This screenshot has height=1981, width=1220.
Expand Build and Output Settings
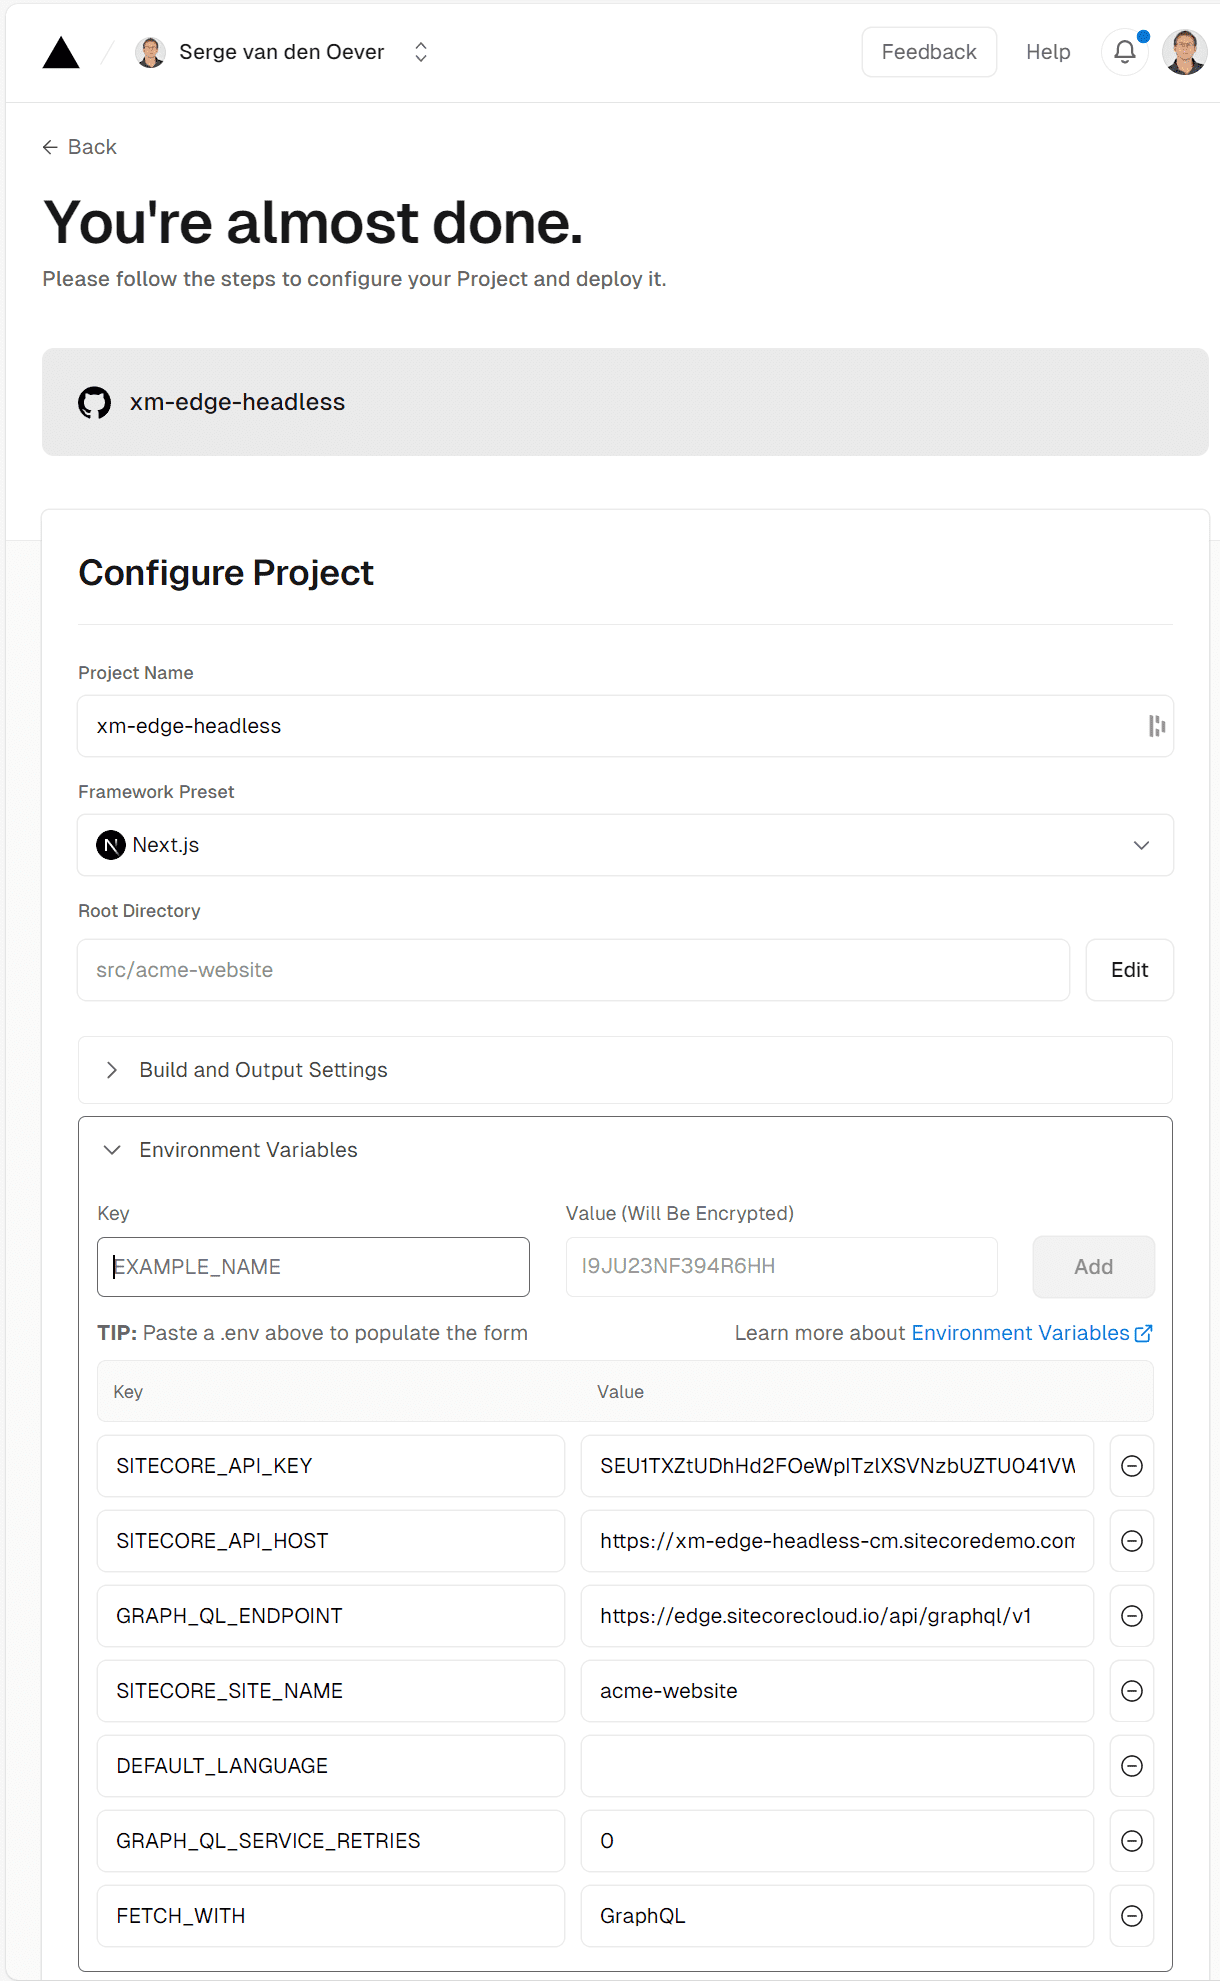263,1070
